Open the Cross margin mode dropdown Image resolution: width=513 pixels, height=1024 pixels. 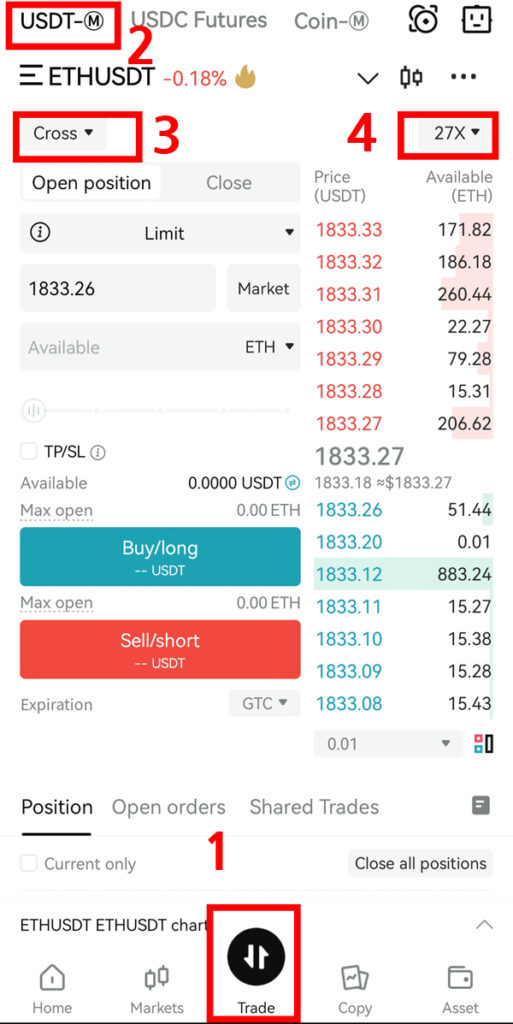click(x=63, y=133)
